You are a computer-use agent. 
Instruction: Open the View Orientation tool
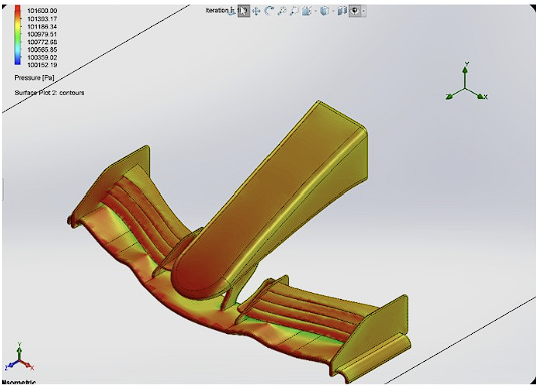[x=306, y=11]
